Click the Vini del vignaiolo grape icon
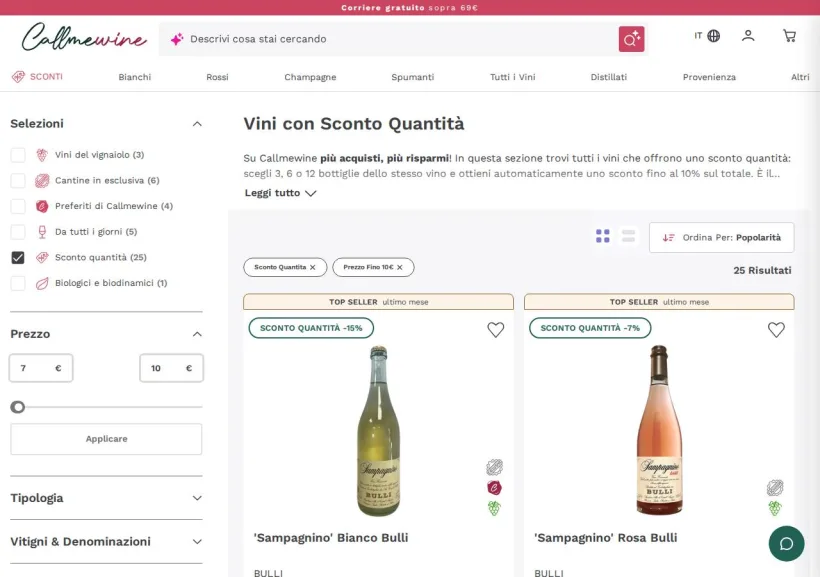 coord(42,155)
